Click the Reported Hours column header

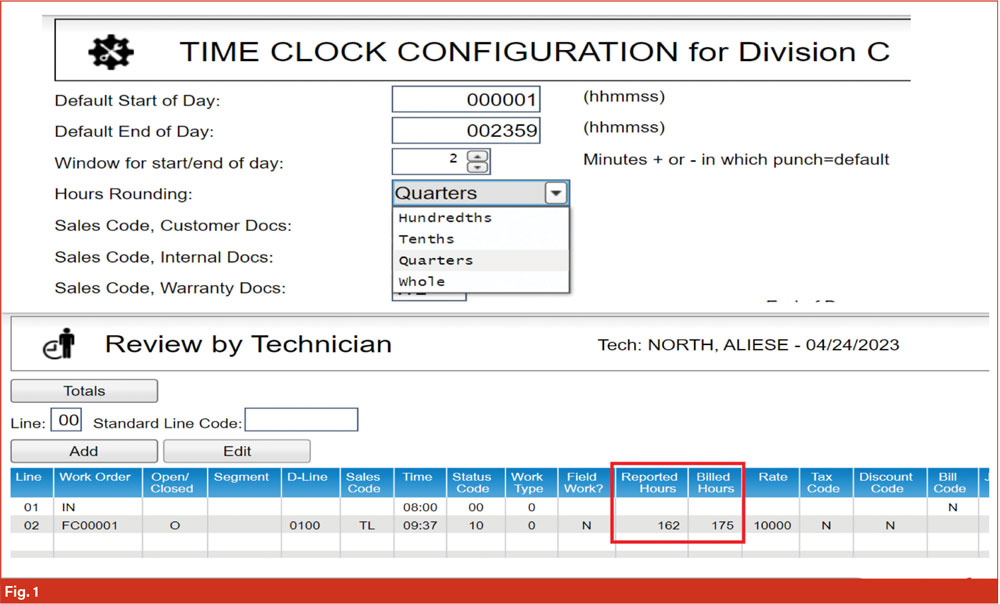[651, 483]
